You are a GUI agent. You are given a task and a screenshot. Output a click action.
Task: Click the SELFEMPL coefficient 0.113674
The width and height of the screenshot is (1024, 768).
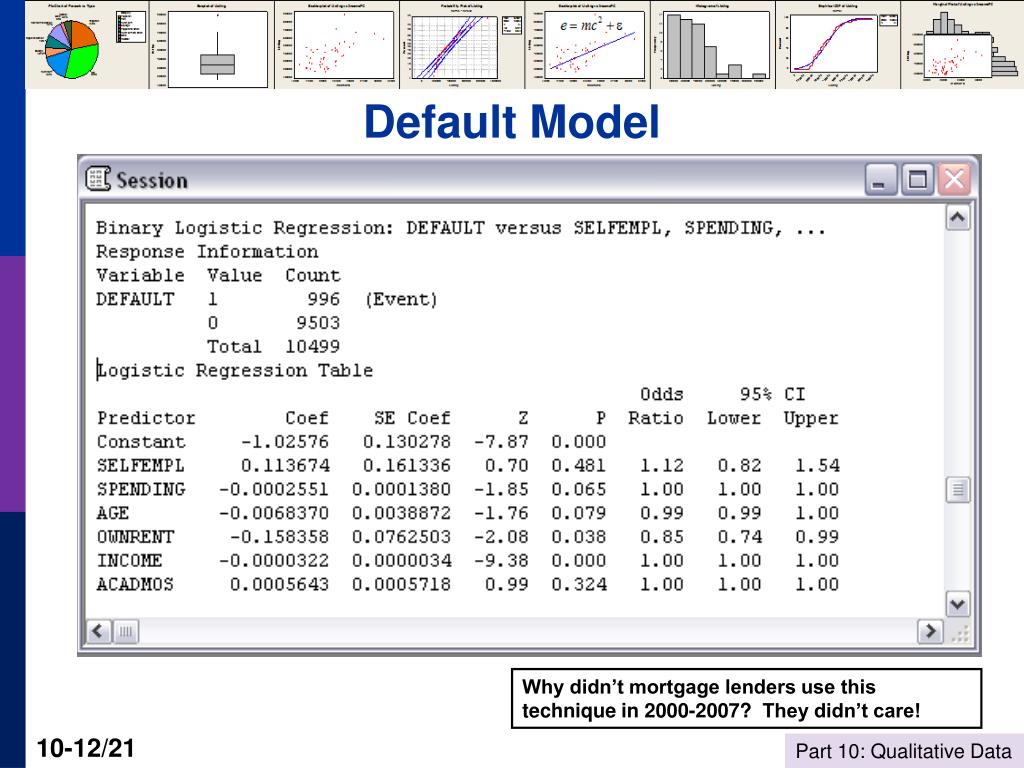coord(285,466)
